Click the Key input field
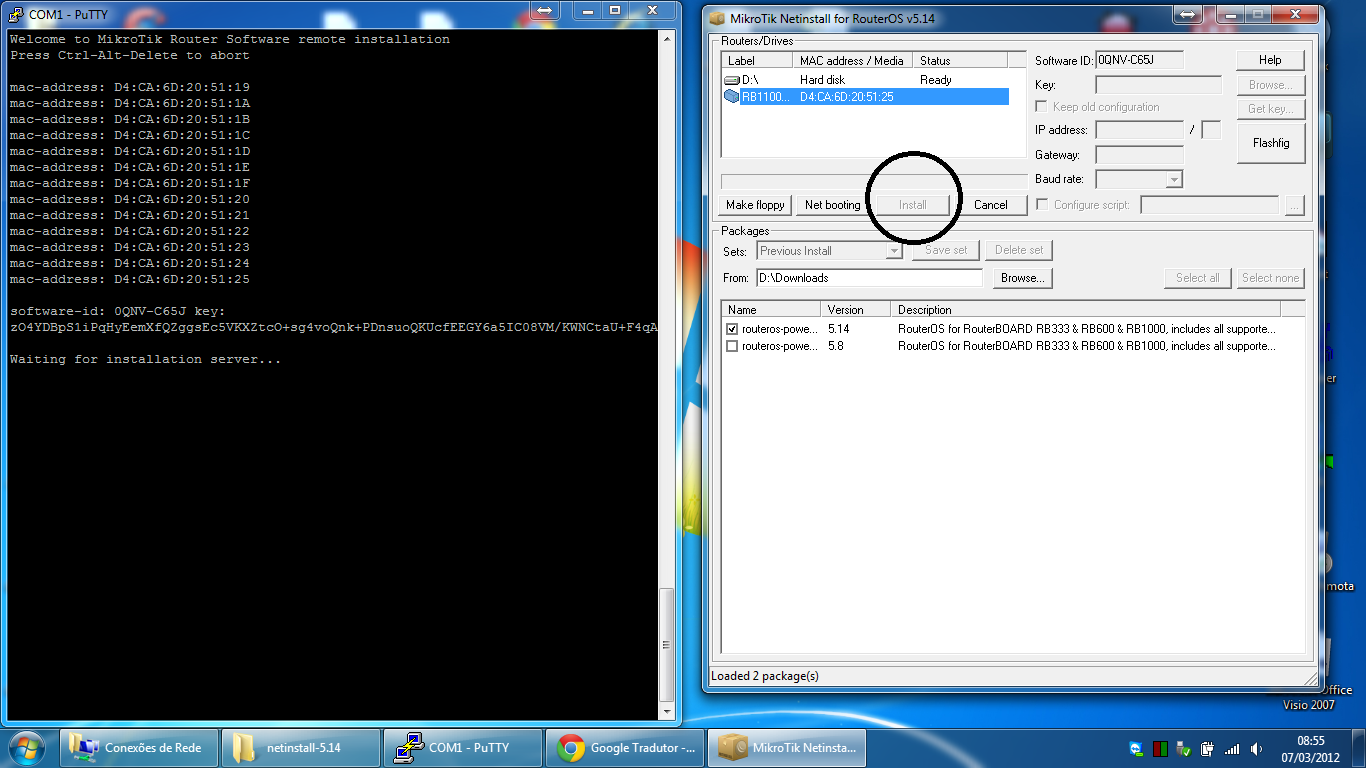 click(1158, 85)
